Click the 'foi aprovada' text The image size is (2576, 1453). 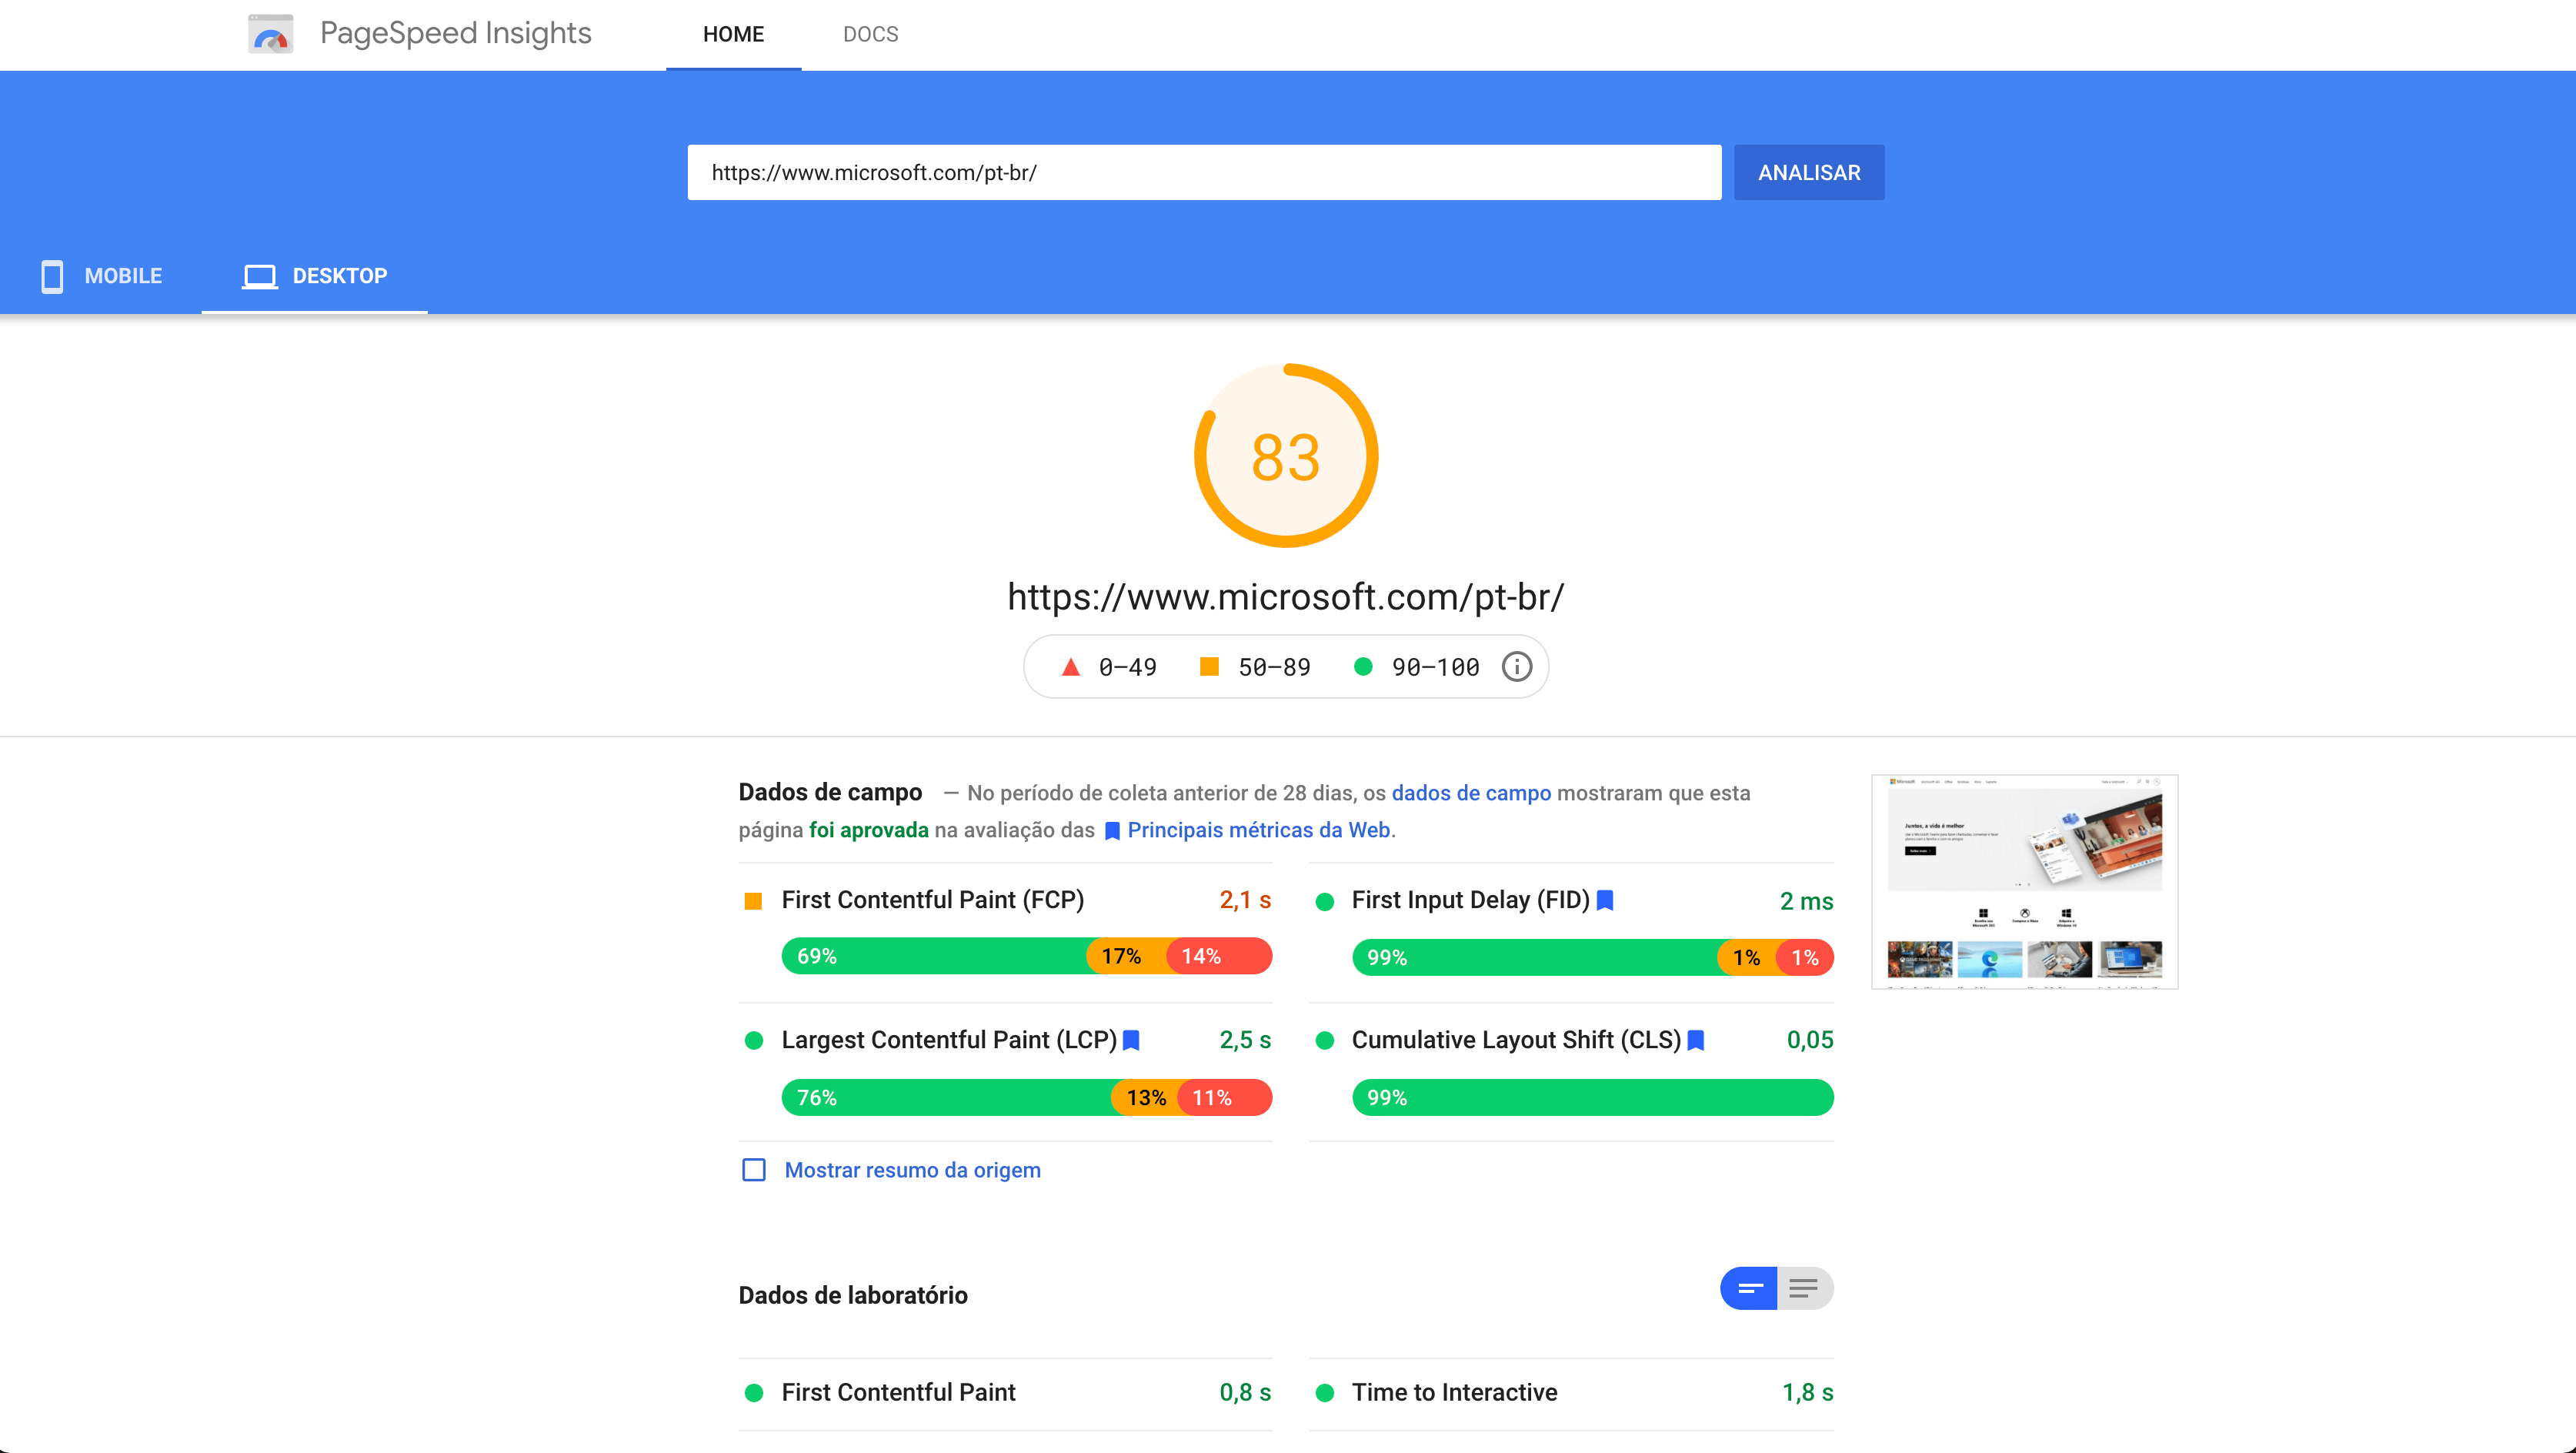[869, 830]
